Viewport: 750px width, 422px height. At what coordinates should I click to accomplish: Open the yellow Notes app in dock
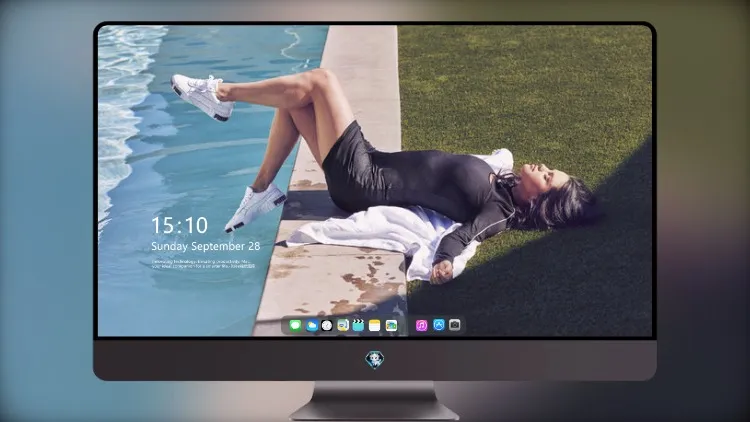point(375,325)
